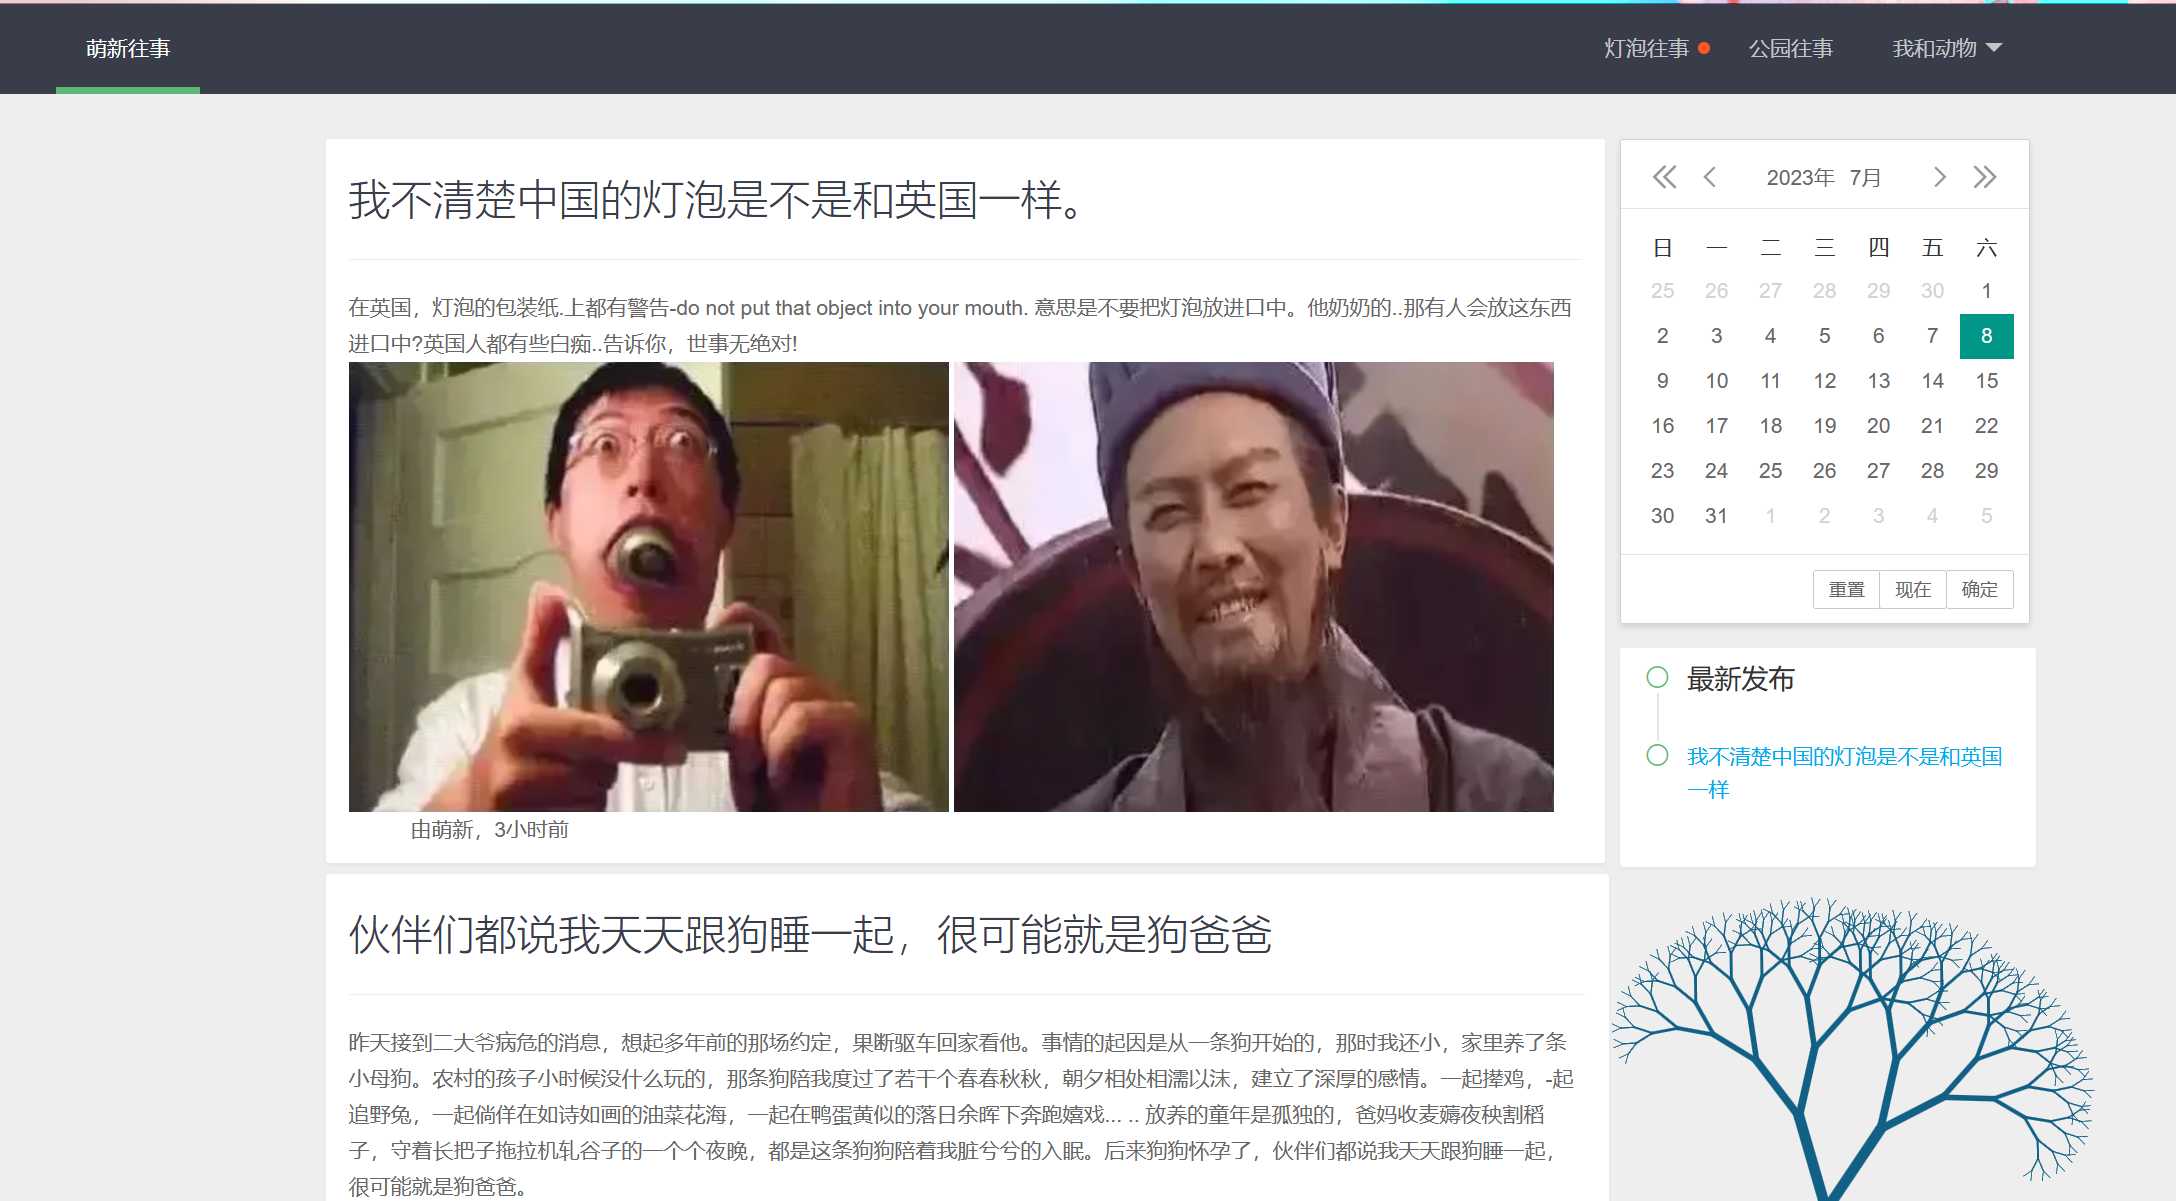This screenshot has height=1201, width=2176.
Task: Expand the 我和动物 dropdown menu
Action: (x=1946, y=48)
